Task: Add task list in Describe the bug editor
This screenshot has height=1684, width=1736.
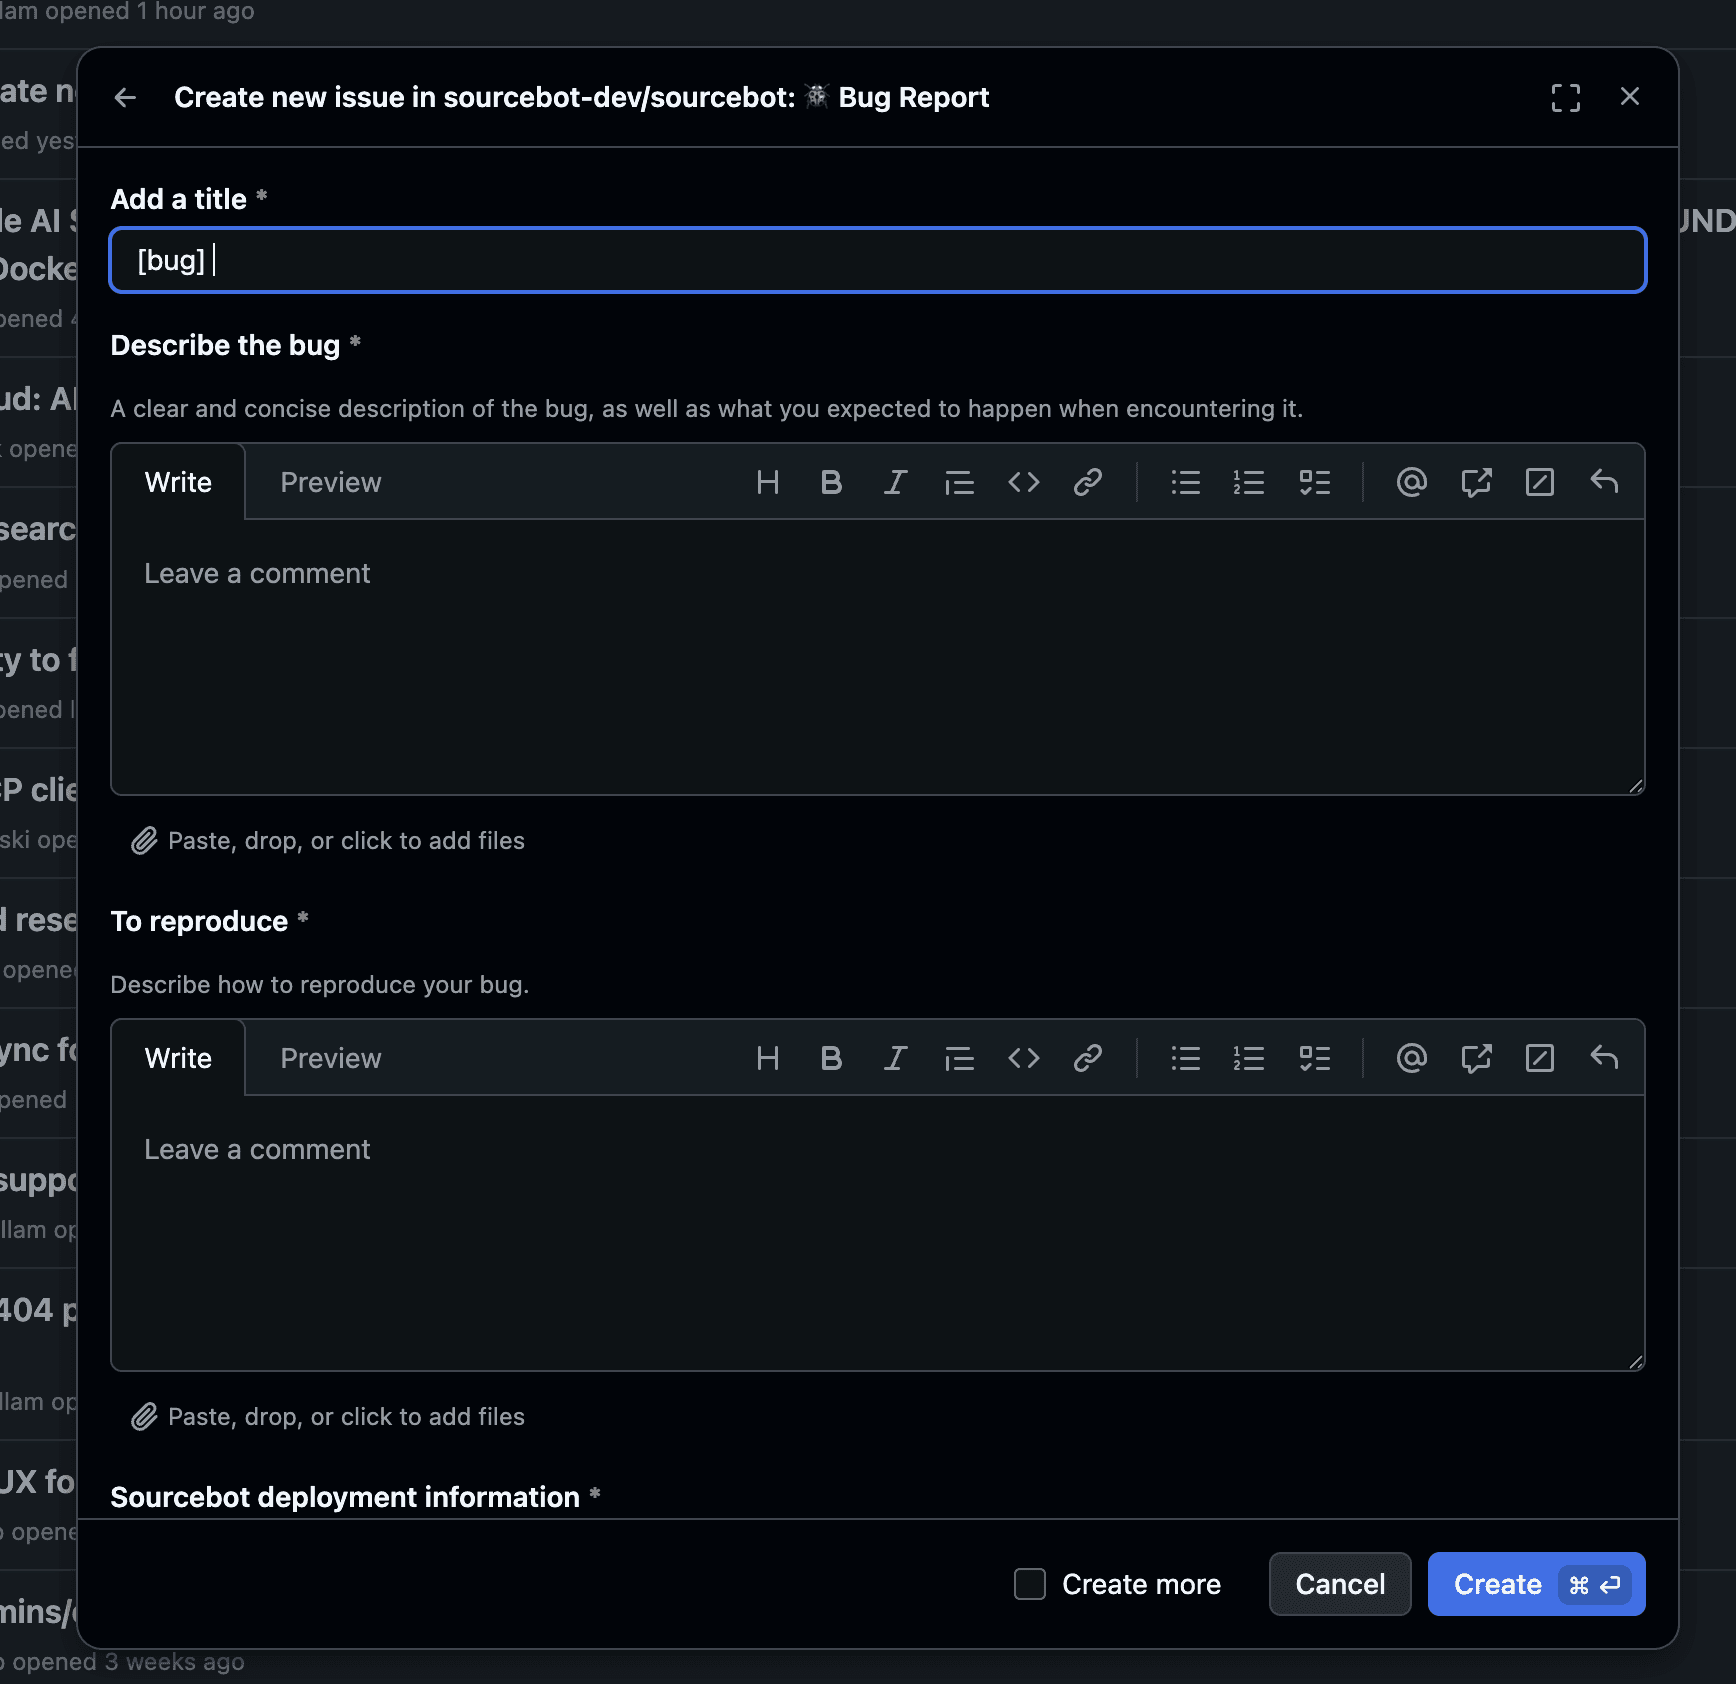Action: (x=1314, y=482)
